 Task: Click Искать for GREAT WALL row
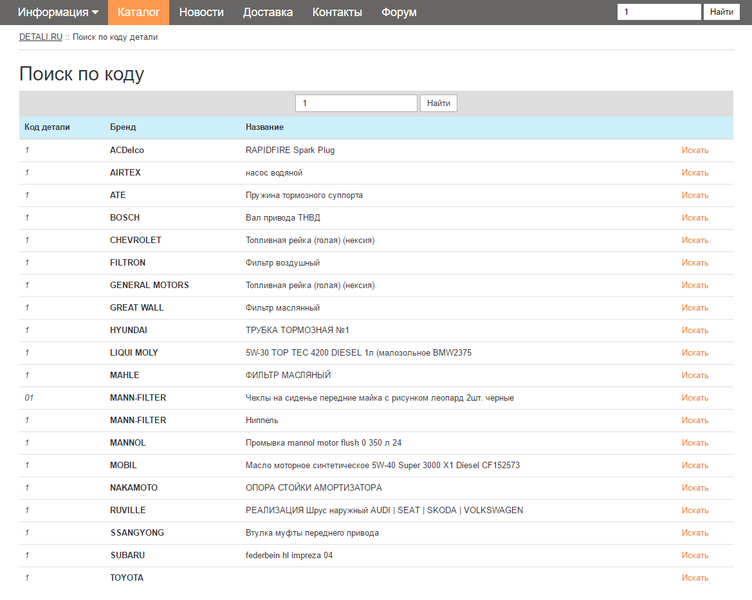695,308
